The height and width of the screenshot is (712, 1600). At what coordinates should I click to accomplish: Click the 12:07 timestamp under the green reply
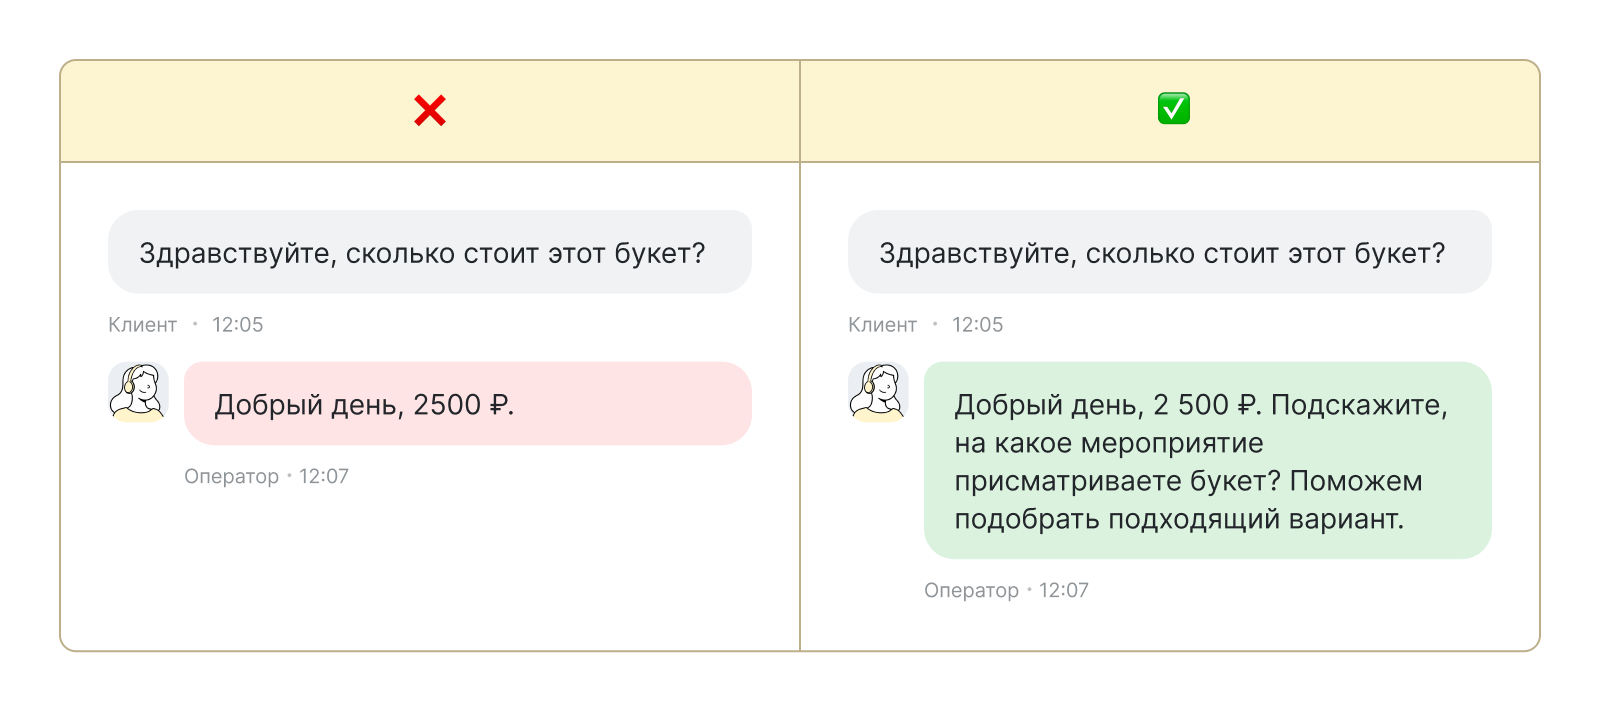coord(1064,591)
